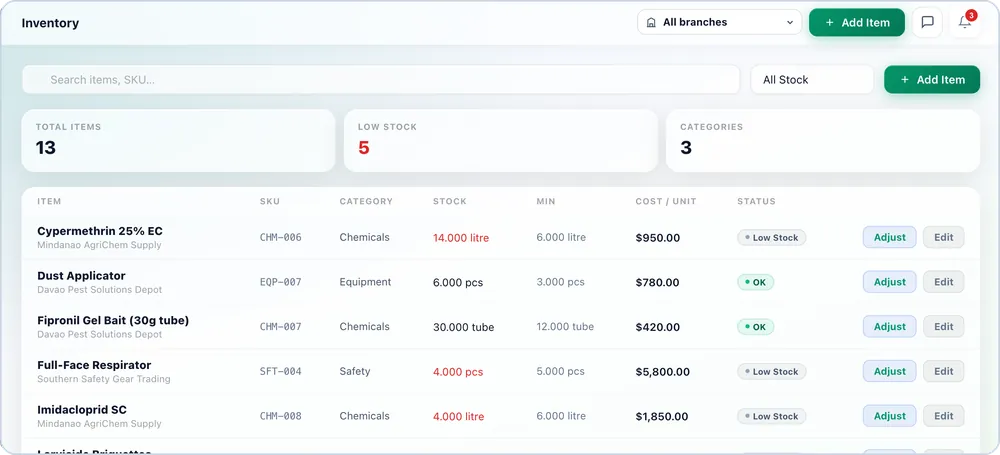Click the Safety category cell
The image size is (1000, 455).
pos(355,371)
